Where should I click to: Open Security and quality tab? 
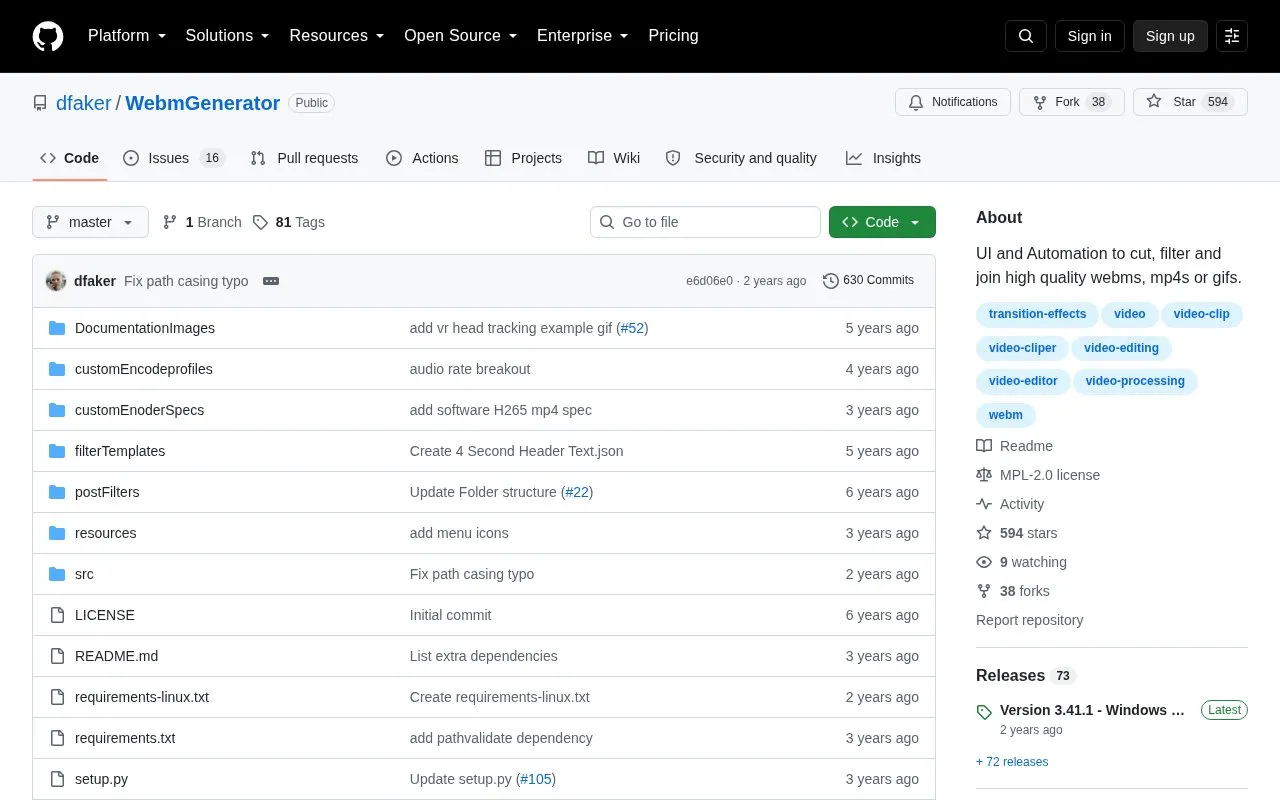[x=741, y=158]
